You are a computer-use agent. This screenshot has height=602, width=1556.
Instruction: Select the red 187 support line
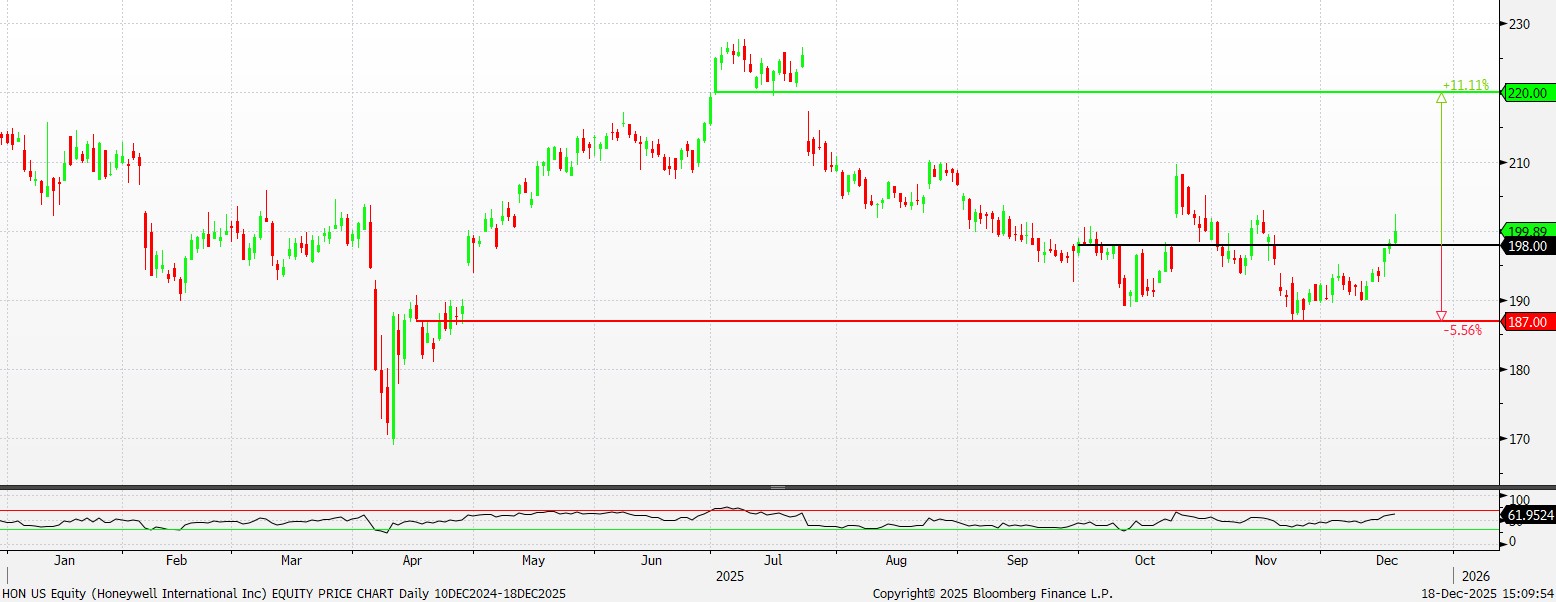(x=959, y=321)
